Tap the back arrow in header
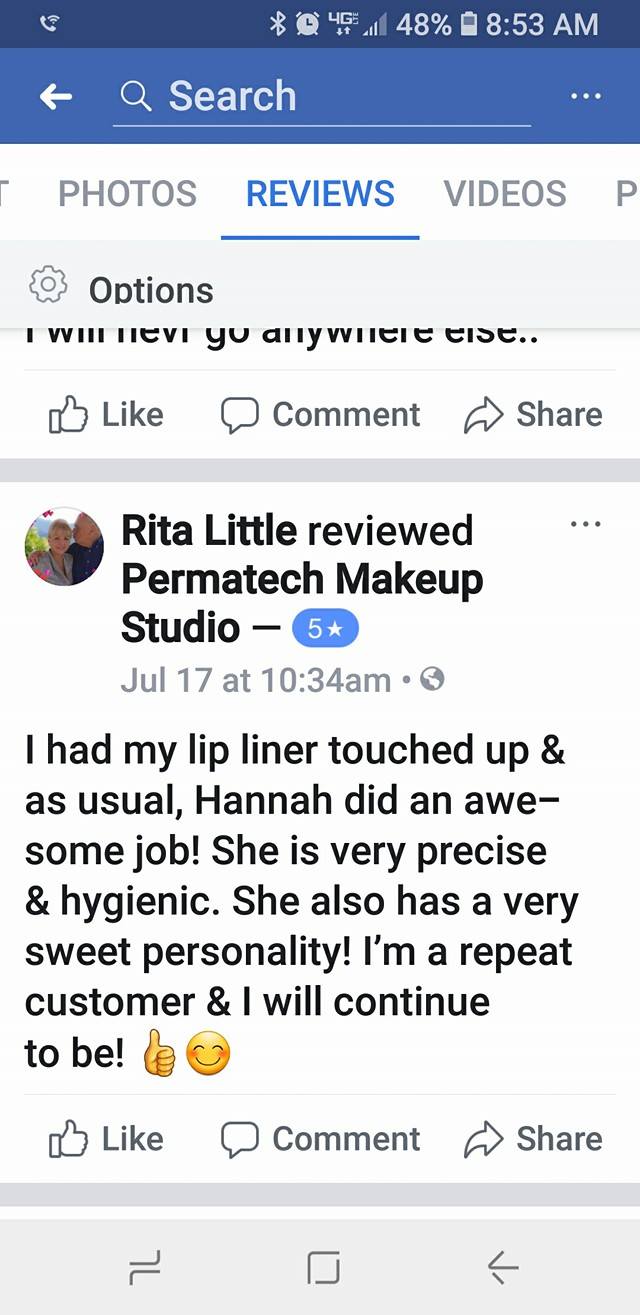Screen dimensions: 640x1315 click(x=56, y=97)
